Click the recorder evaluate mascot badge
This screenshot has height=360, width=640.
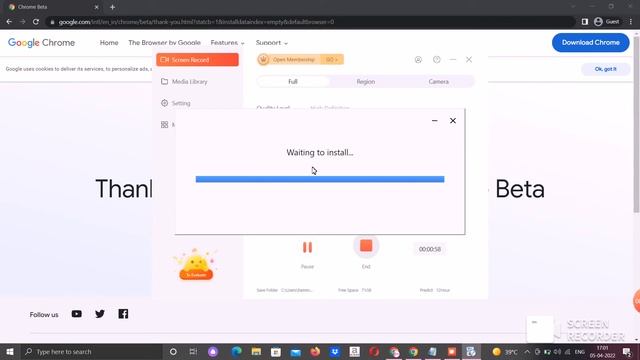click(196, 264)
